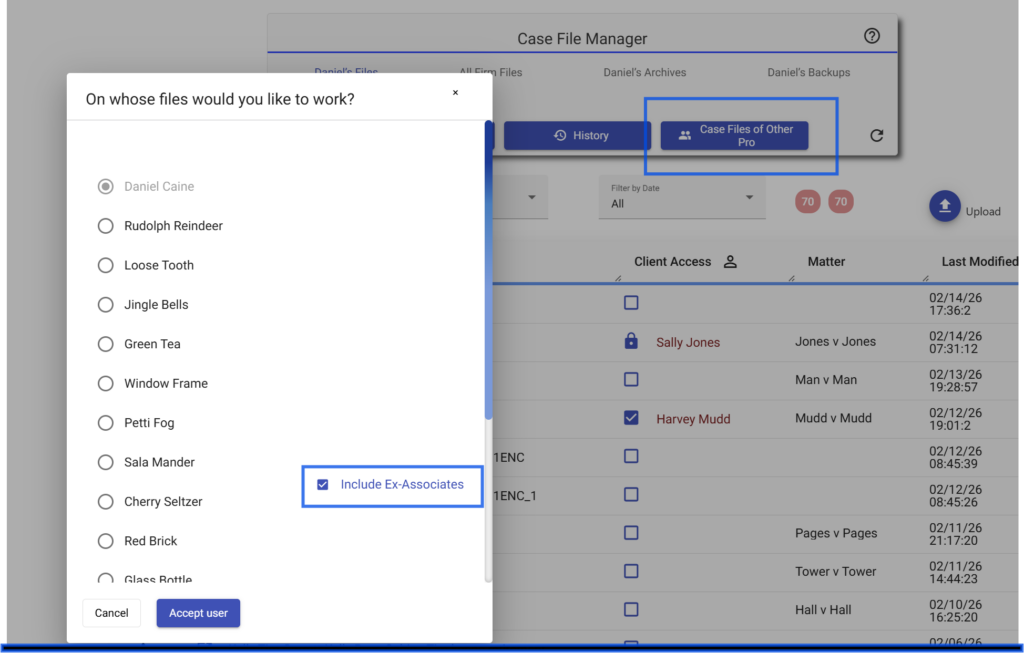Select the Rudolph Reindeer radio button
Screen dimensions: 1024x653
(x=106, y=226)
